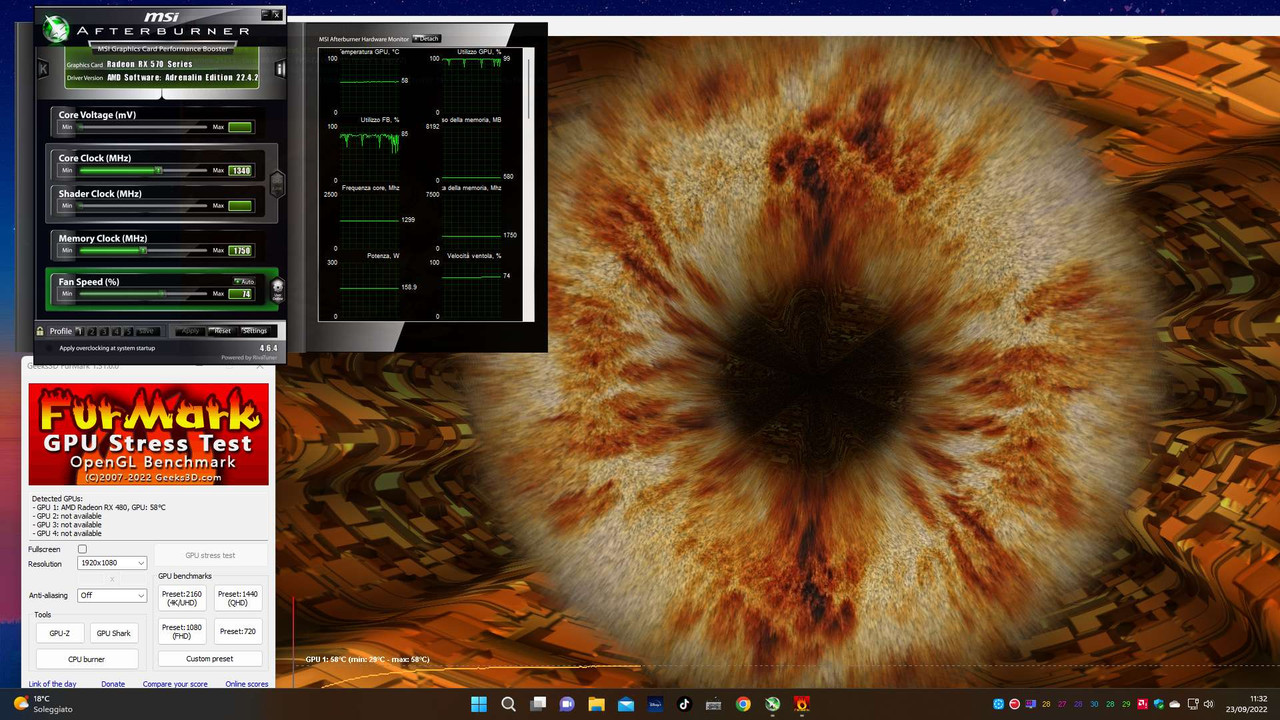Click the Temperatura GPU graph
The width and height of the screenshot is (1280, 720).
[370, 85]
